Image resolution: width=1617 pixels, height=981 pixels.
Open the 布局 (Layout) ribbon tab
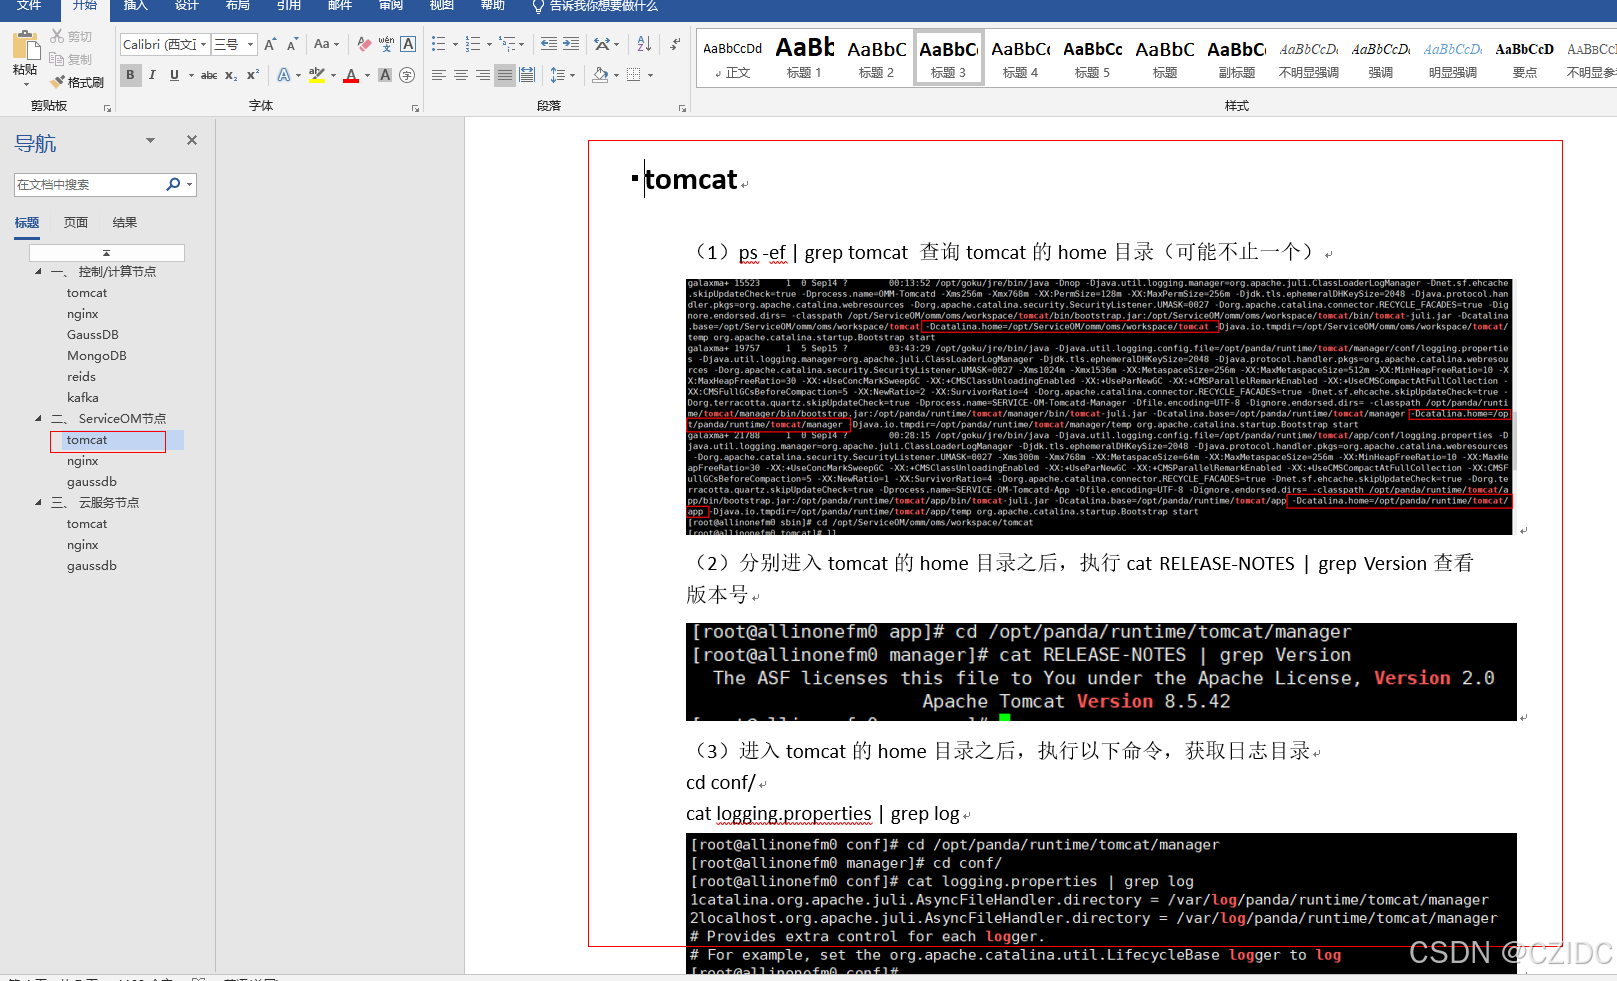(237, 6)
